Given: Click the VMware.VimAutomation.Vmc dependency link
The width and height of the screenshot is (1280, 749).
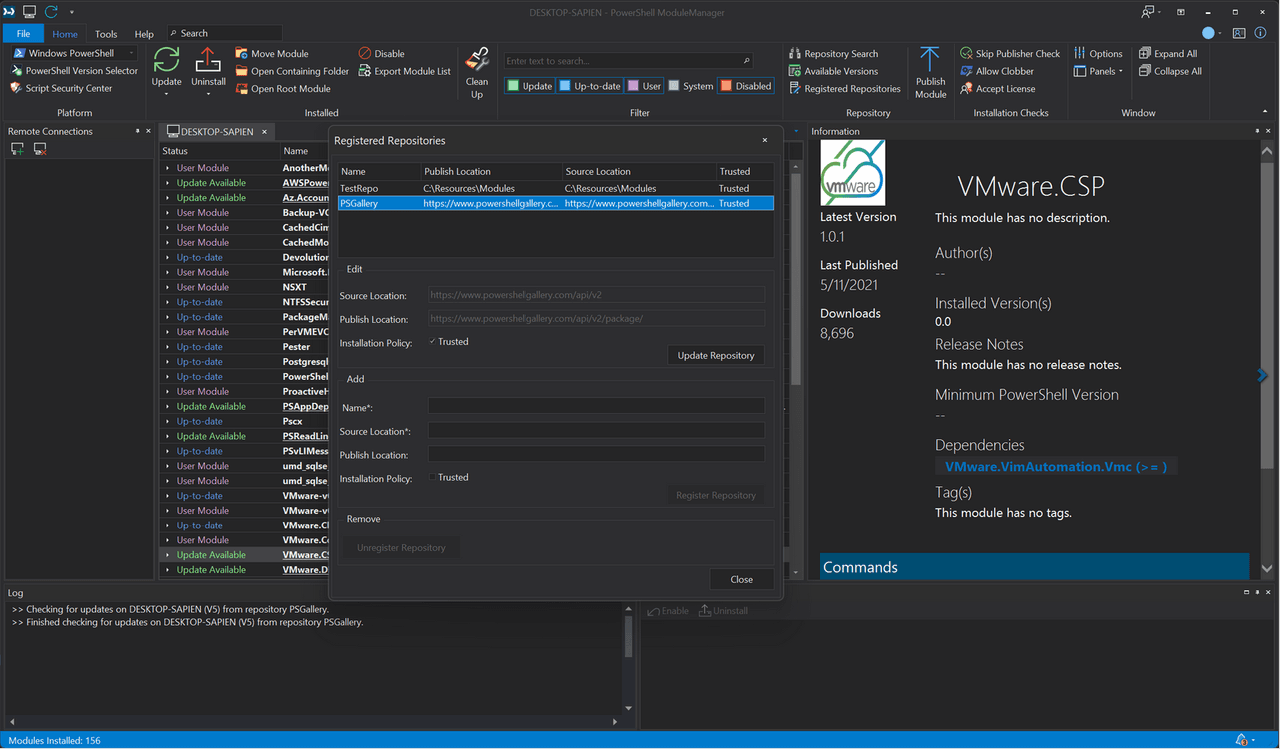Looking at the screenshot, I should [x=1055, y=467].
